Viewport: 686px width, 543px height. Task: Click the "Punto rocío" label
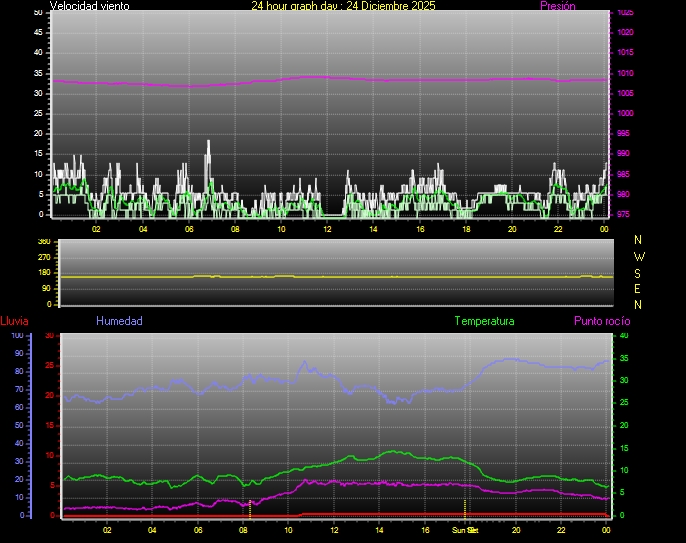[x=602, y=321]
